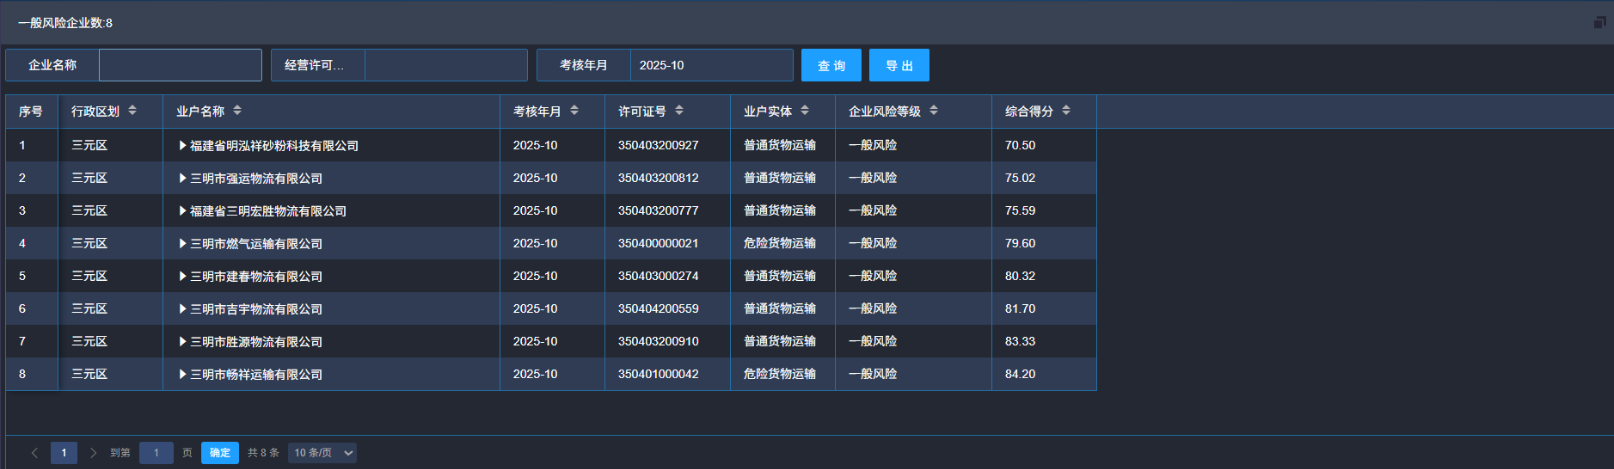Expand the 三明市燃气运输有限公司 row
The width and height of the screenshot is (1614, 469).
point(183,244)
